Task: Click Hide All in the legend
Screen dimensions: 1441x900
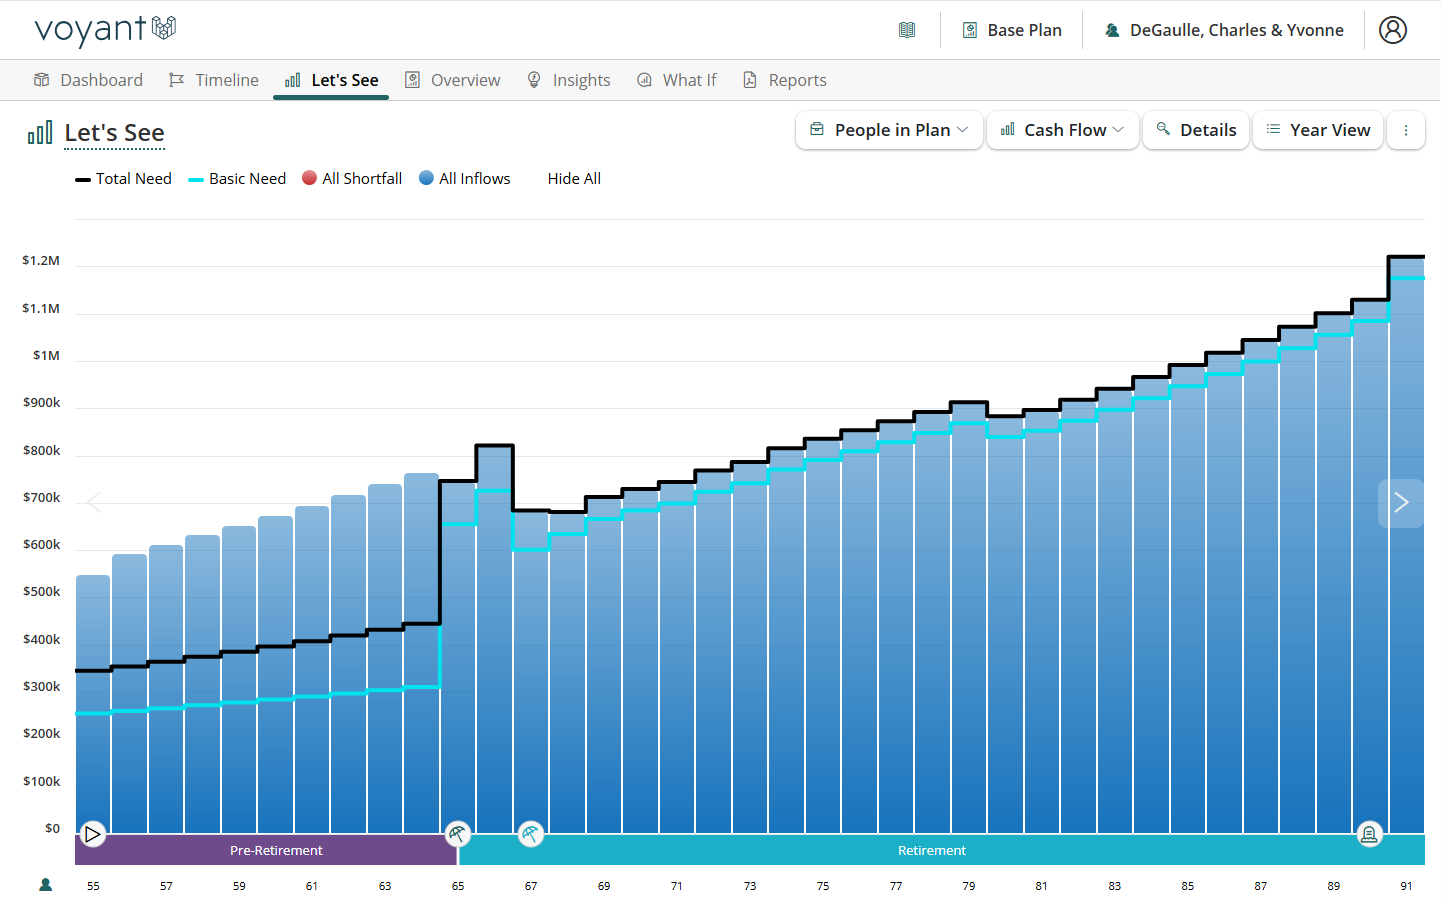Action: [x=574, y=179]
